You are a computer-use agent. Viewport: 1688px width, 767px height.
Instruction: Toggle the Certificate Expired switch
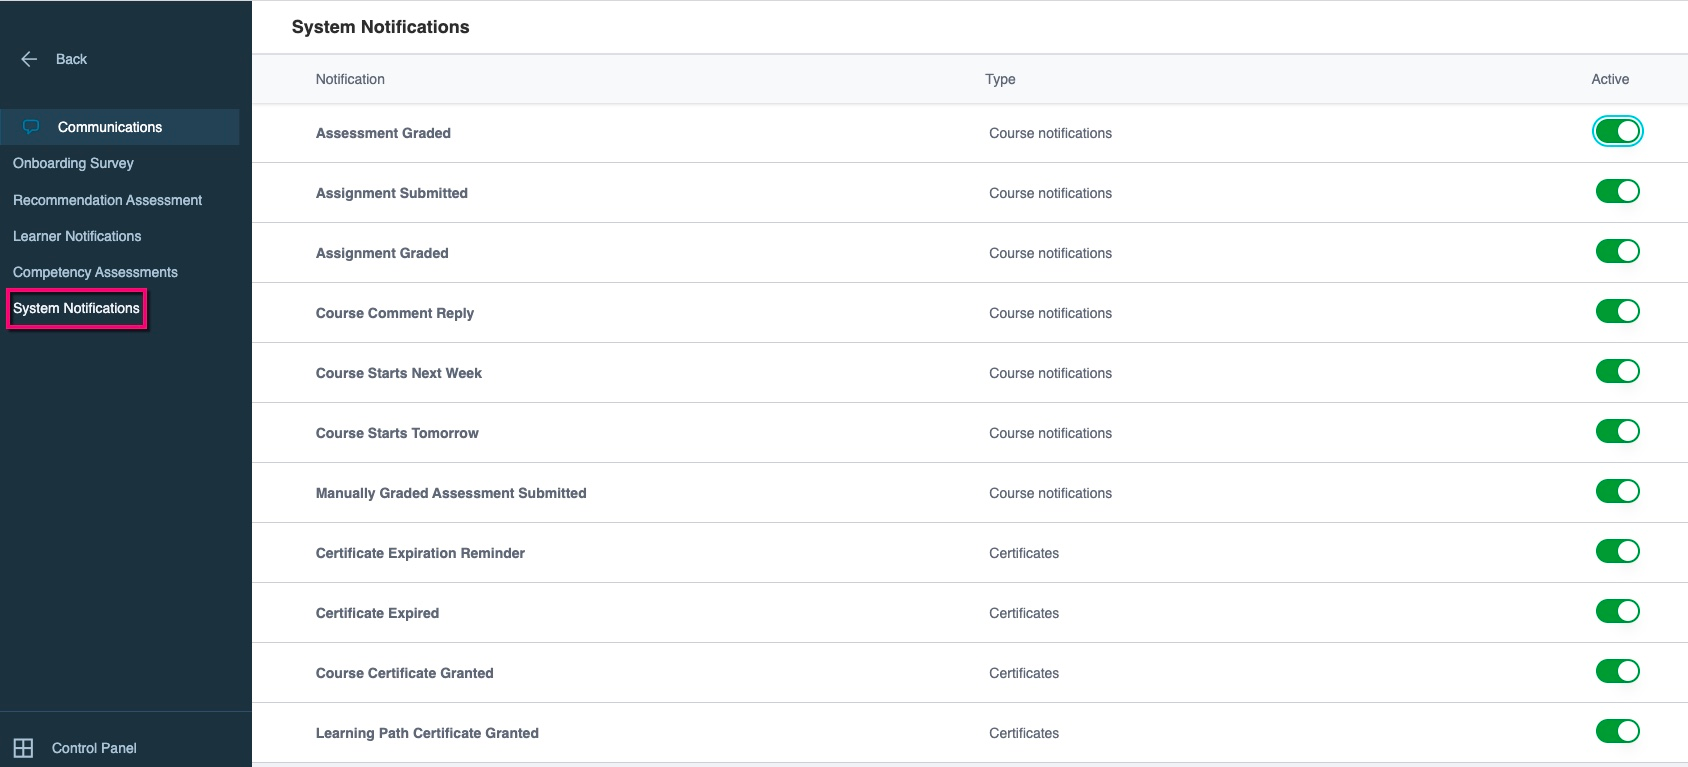1617,611
